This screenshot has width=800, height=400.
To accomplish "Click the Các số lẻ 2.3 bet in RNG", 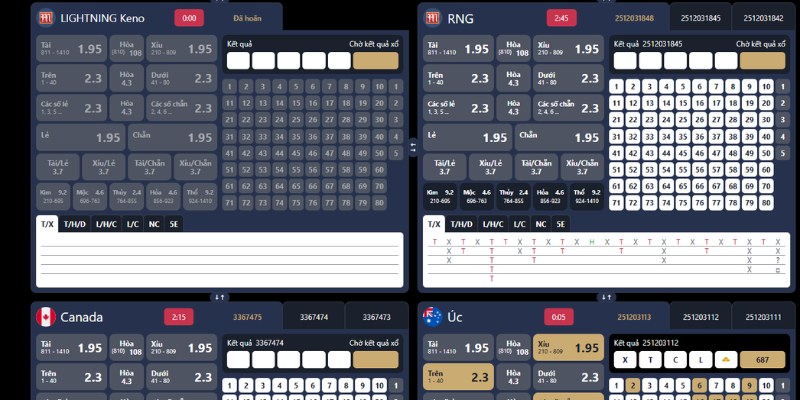I will coord(458,108).
